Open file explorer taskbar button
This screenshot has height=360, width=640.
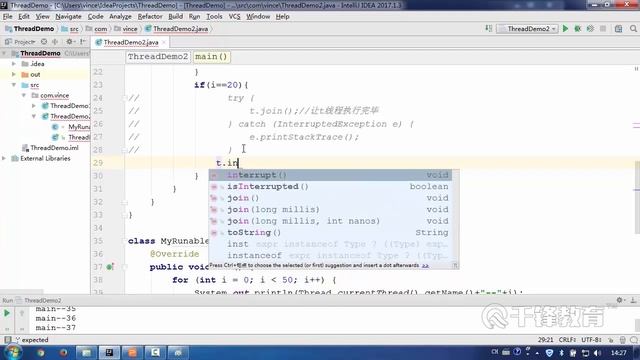tap(86, 353)
